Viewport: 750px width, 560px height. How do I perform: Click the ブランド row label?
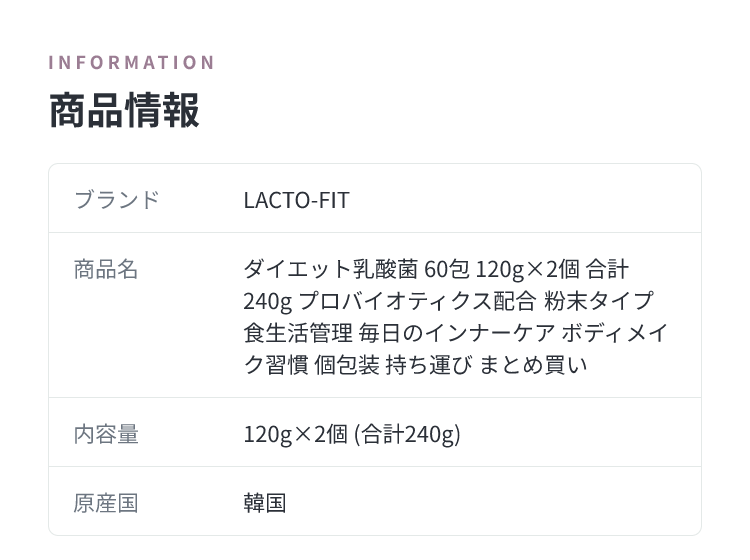tap(117, 199)
